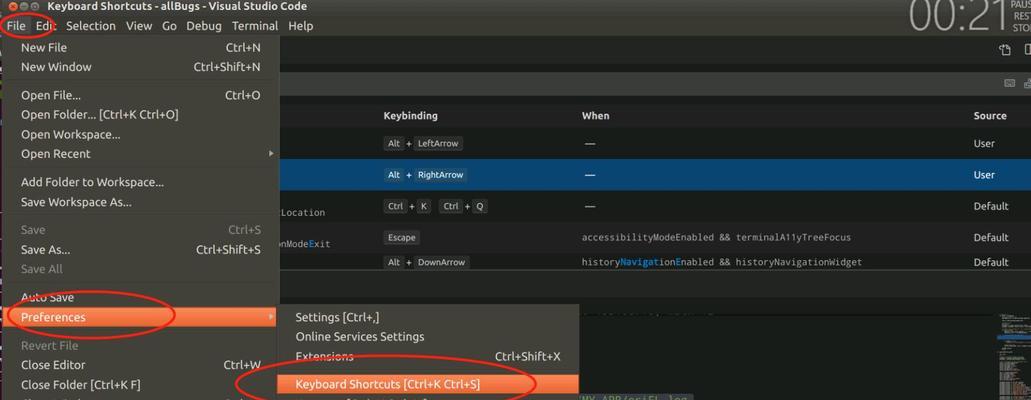Toggle Auto Save in File menu
The image size is (1031, 400).
(x=140, y=297)
